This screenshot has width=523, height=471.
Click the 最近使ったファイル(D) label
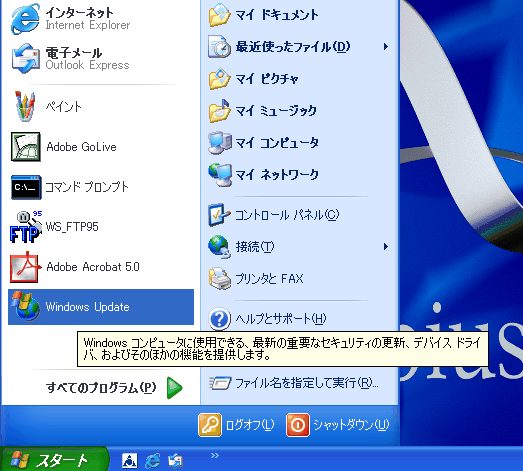pos(293,47)
